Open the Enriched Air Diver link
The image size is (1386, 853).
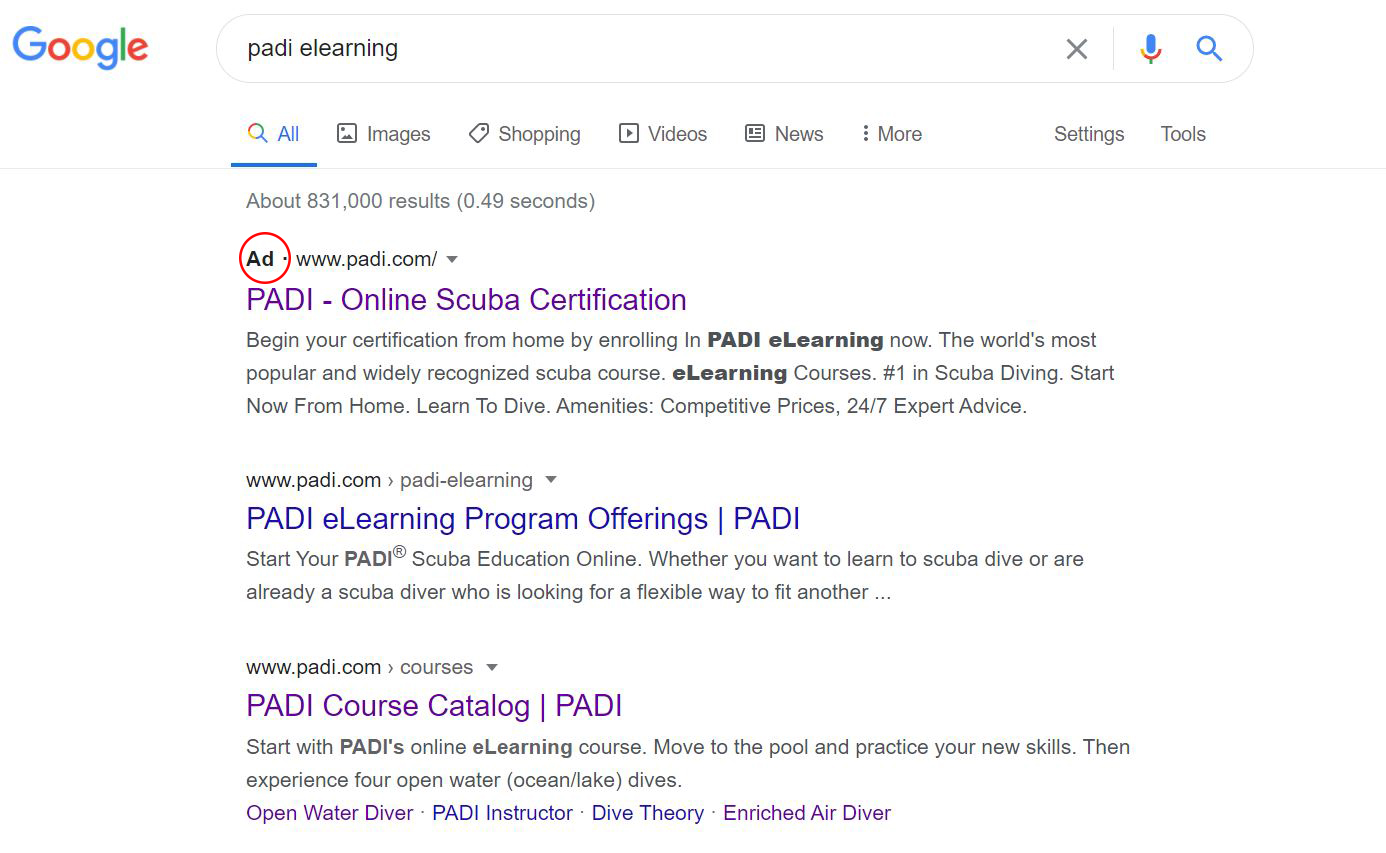click(807, 813)
